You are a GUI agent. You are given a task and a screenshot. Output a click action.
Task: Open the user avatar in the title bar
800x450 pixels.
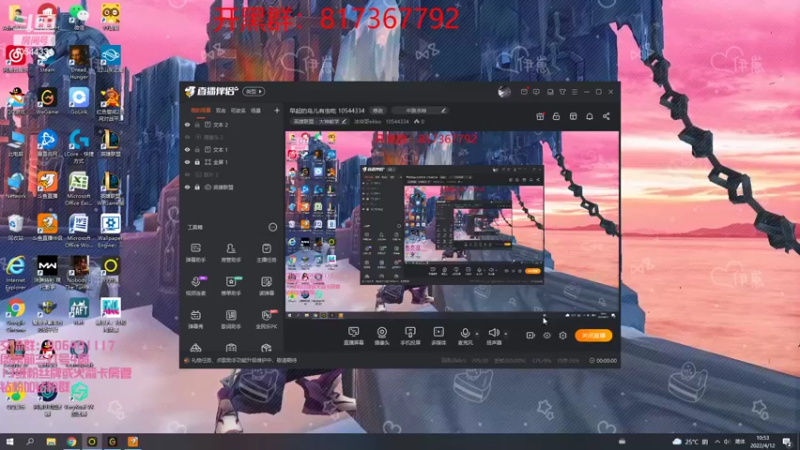point(504,92)
